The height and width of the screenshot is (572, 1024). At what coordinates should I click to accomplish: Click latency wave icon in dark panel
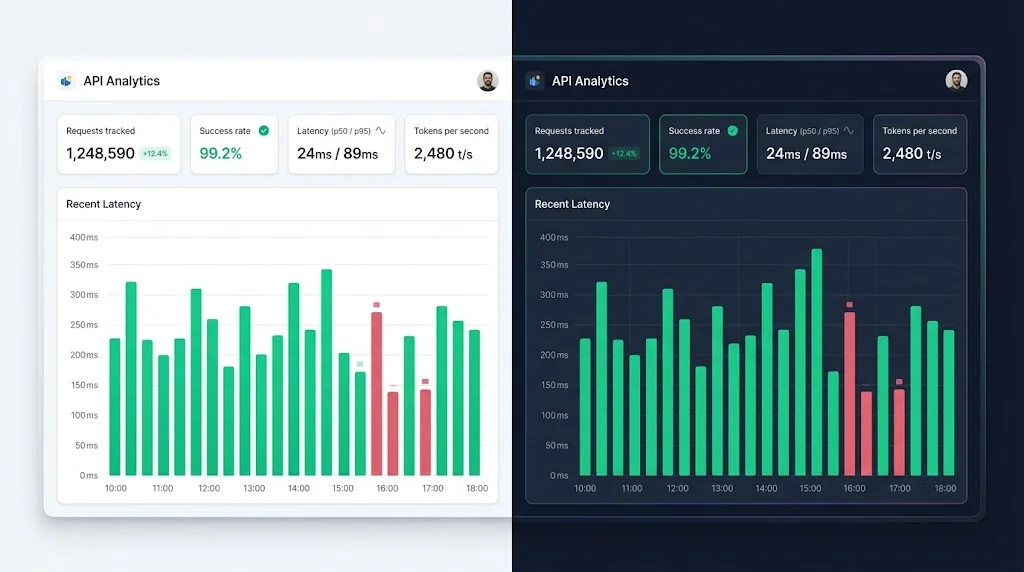pos(848,131)
